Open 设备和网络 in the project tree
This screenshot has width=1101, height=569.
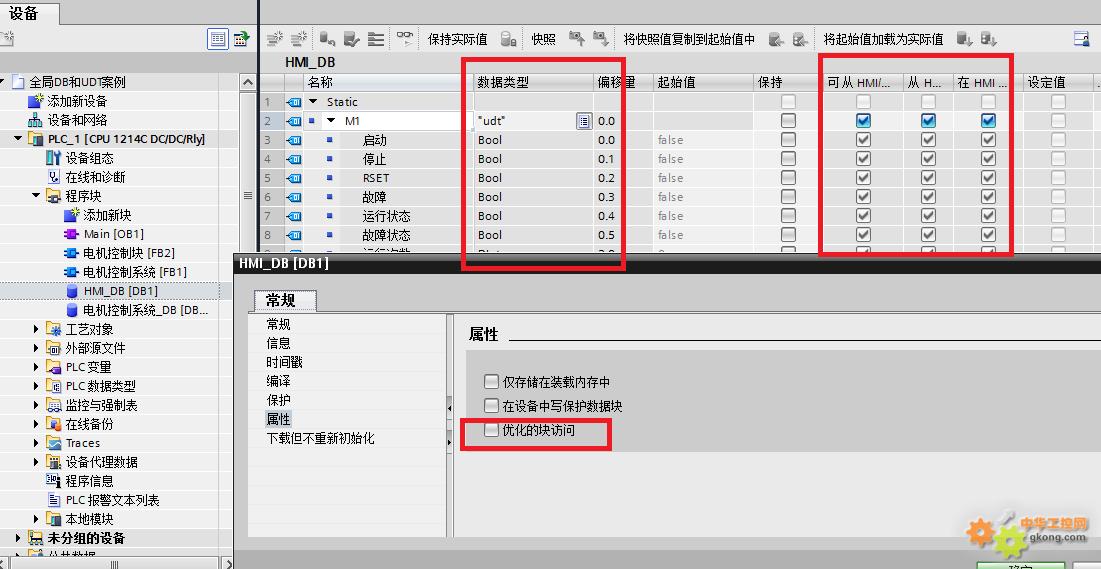click(x=76, y=120)
